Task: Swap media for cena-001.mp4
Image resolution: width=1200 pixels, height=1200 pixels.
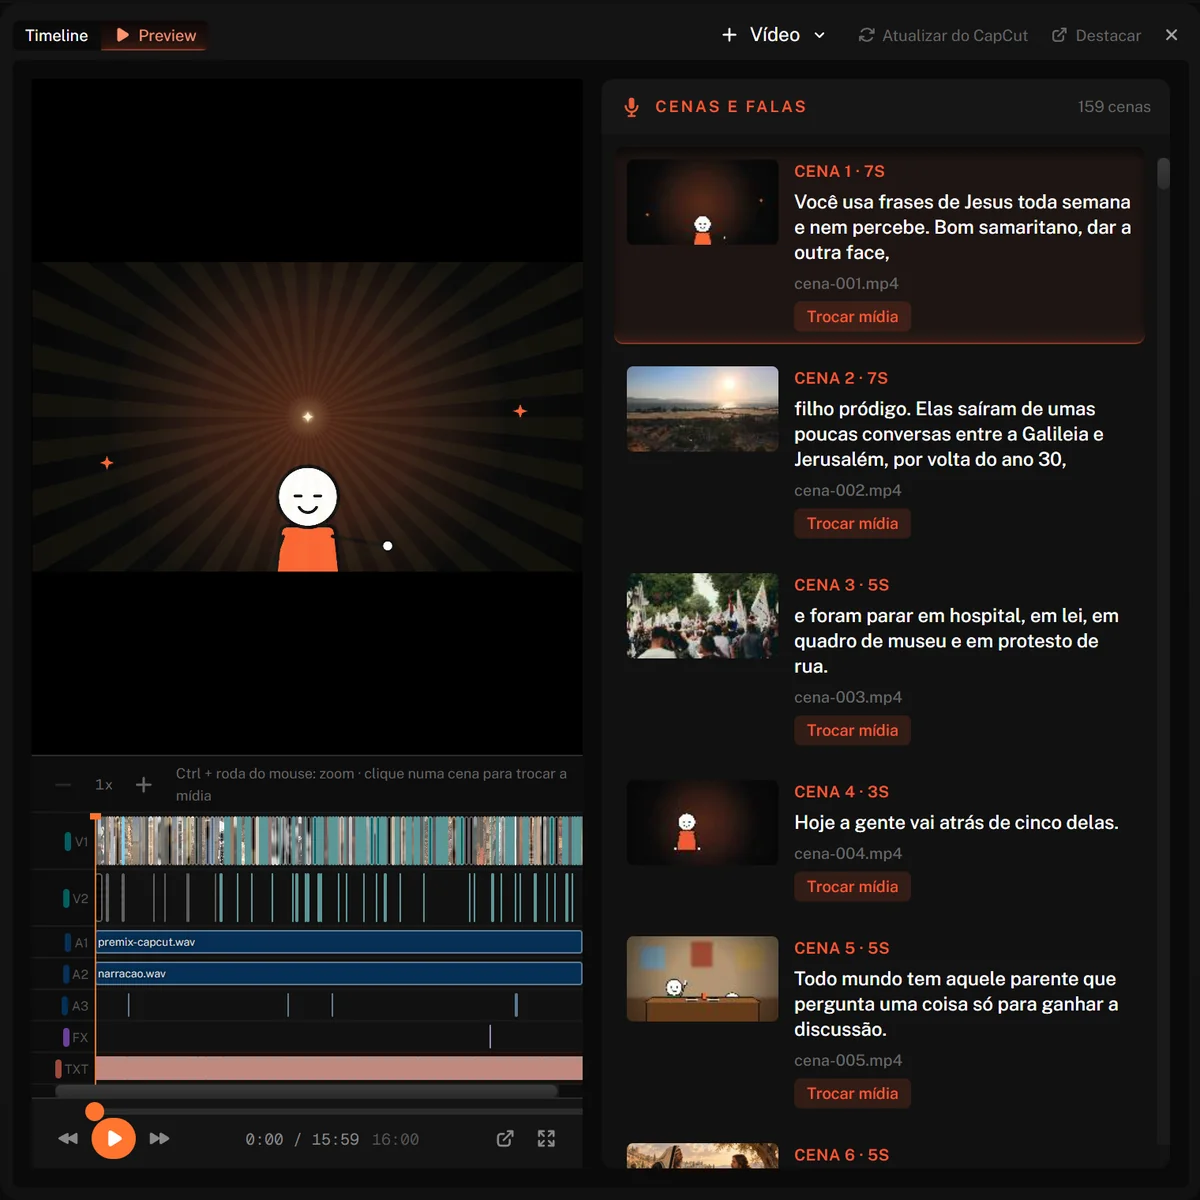Action: click(x=852, y=317)
